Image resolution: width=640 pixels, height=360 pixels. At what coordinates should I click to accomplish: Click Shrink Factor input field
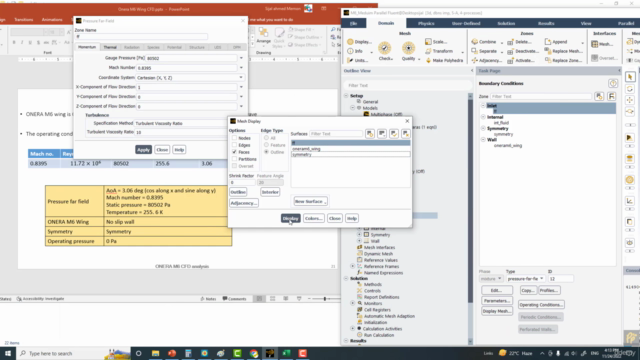pos(242,182)
